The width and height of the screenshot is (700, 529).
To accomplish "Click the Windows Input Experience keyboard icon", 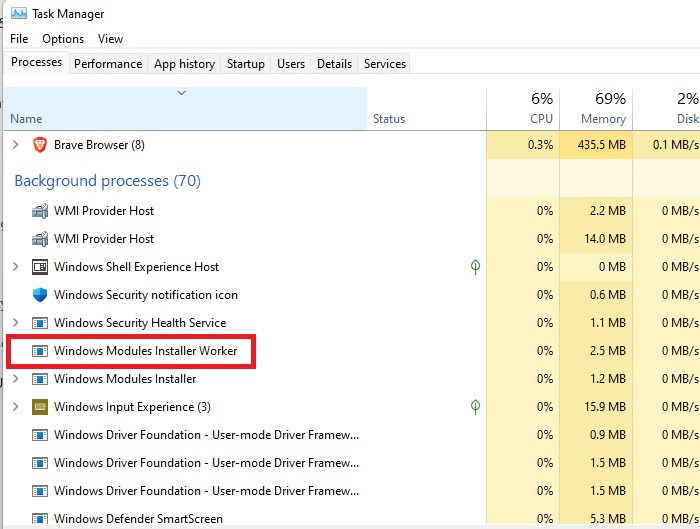I will click(40, 407).
